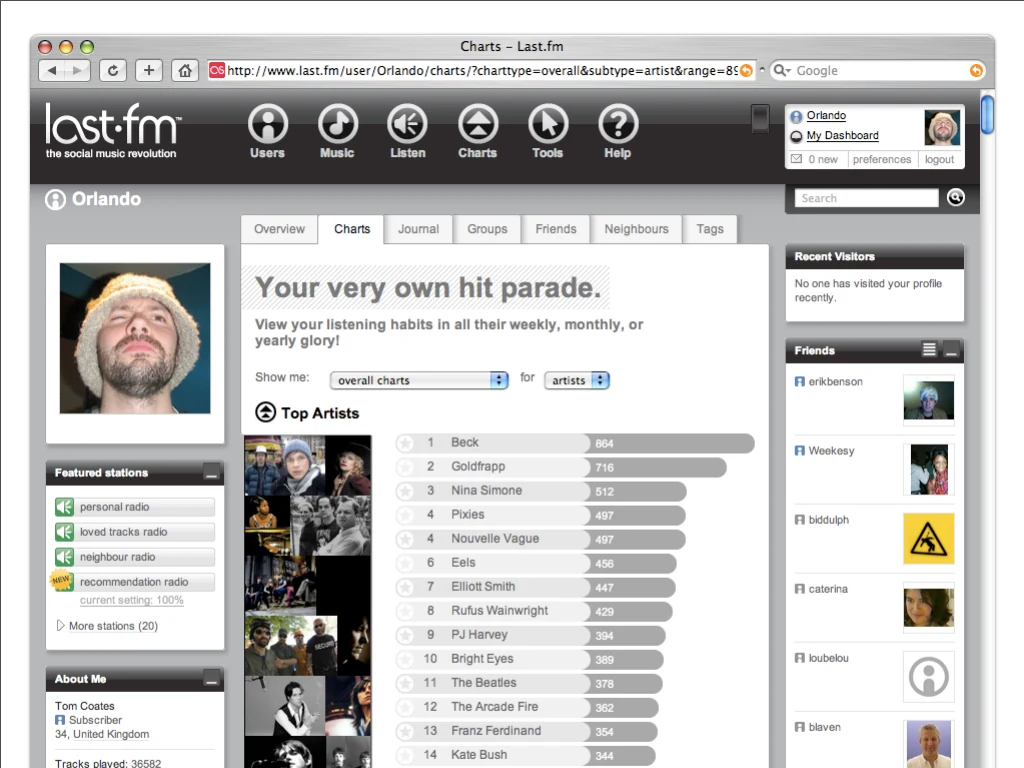This screenshot has width=1024, height=768.
Task: Click the United Kingdom link in About Me
Action: click(111, 734)
